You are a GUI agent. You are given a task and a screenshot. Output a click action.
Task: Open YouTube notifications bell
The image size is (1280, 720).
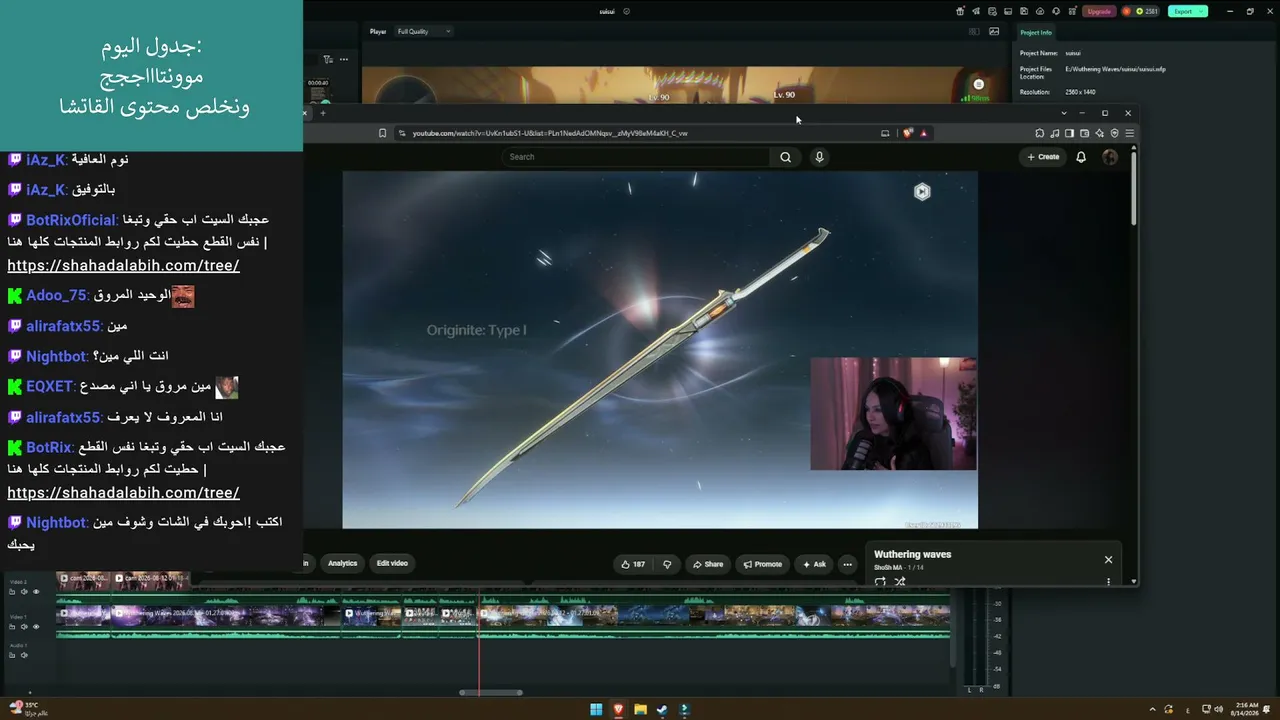click(x=1081, y=157)
